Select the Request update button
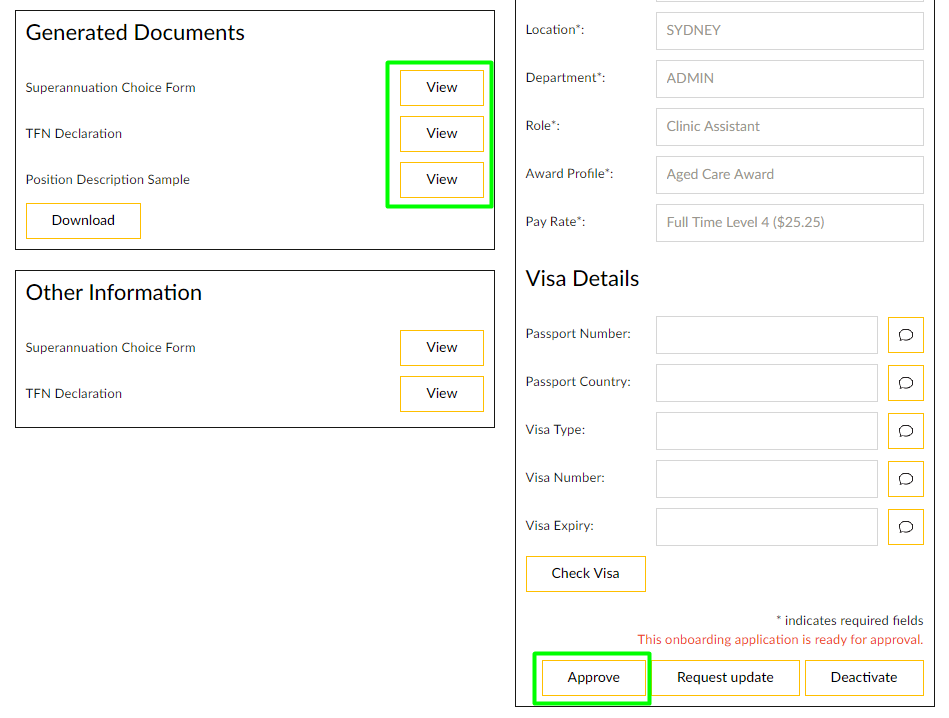This screenshot has height=718, width=949. click(725, 677)
